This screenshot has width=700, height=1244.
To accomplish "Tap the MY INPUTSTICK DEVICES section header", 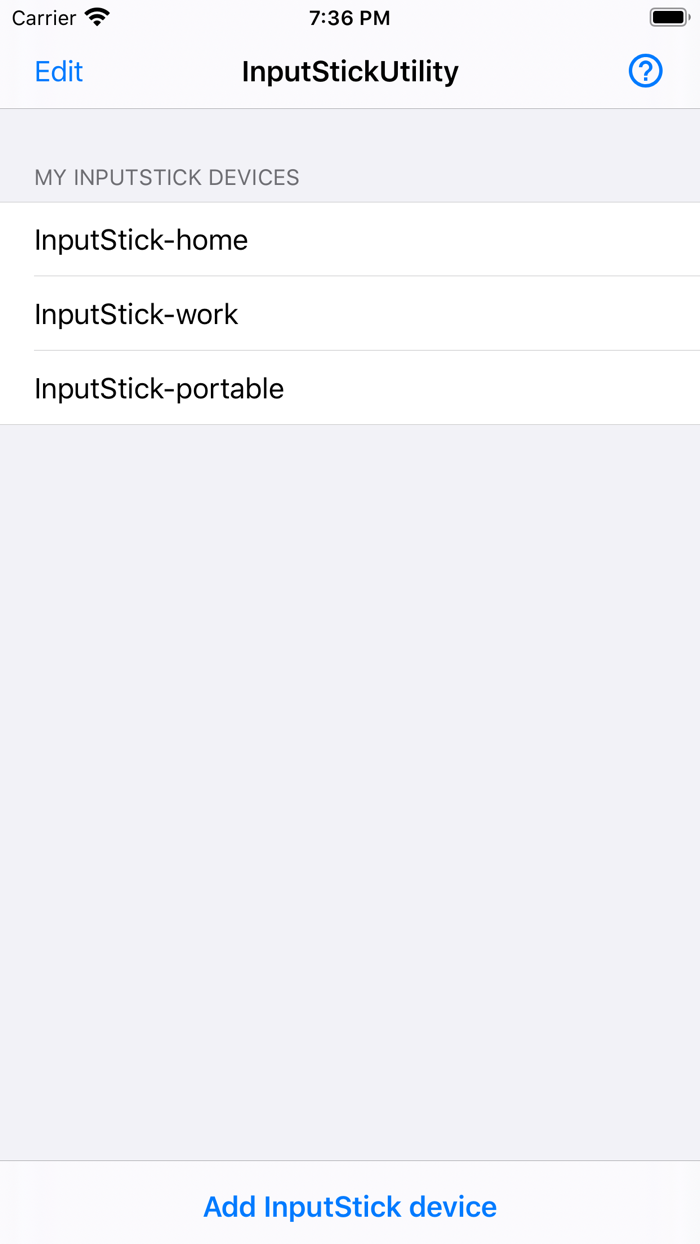I will [166, 177].
